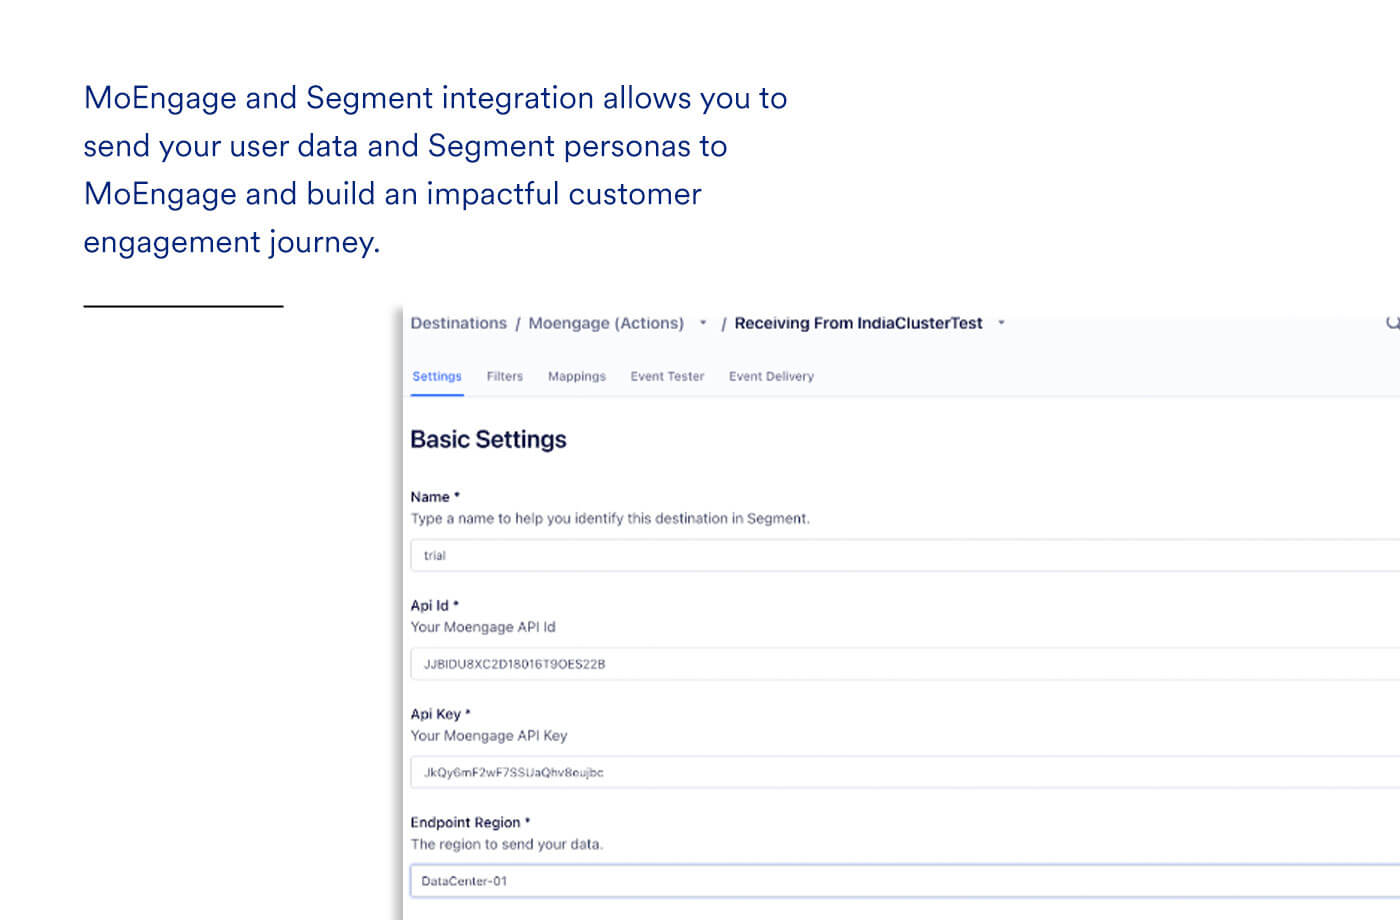Expand the Receiving From IndiaClusterTest dropdown arrow
Viewport: 1400px width, 920px height.
[1001, 323]
